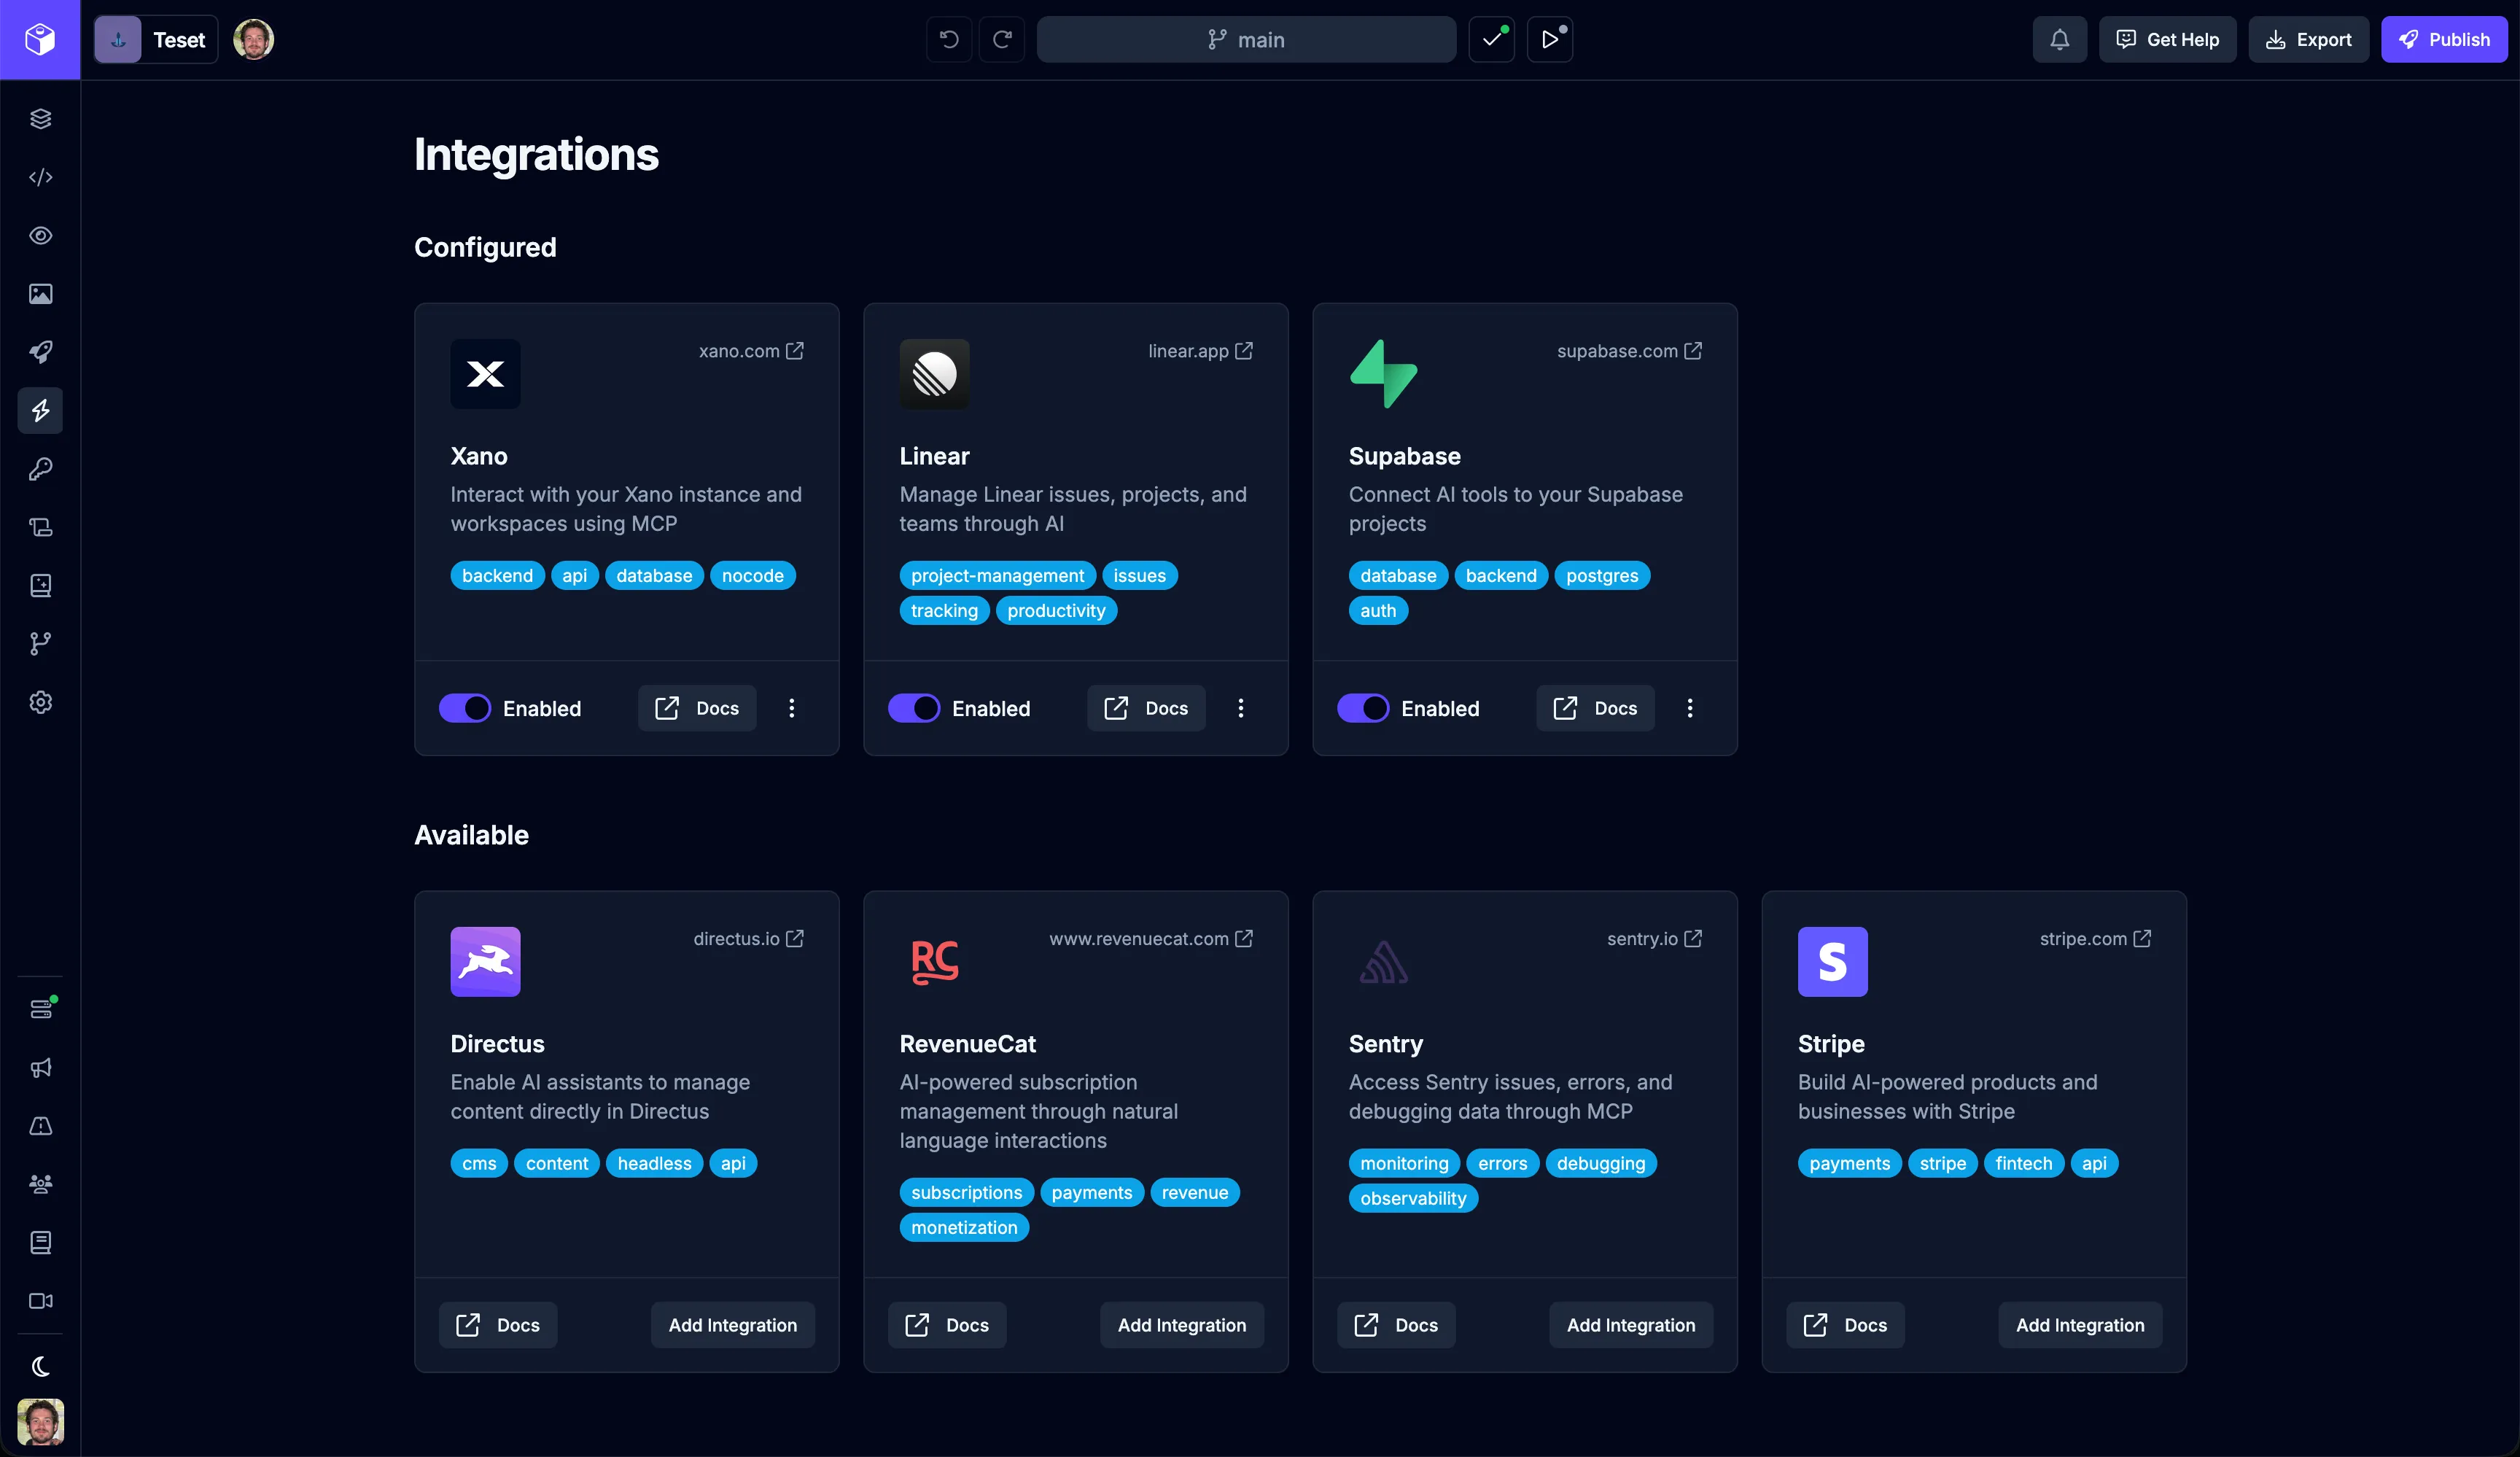Viewport: 2520px width, 1457px height.
Task: Click the Rocket deploy icon in the sidebar
Action: (40, 352)
